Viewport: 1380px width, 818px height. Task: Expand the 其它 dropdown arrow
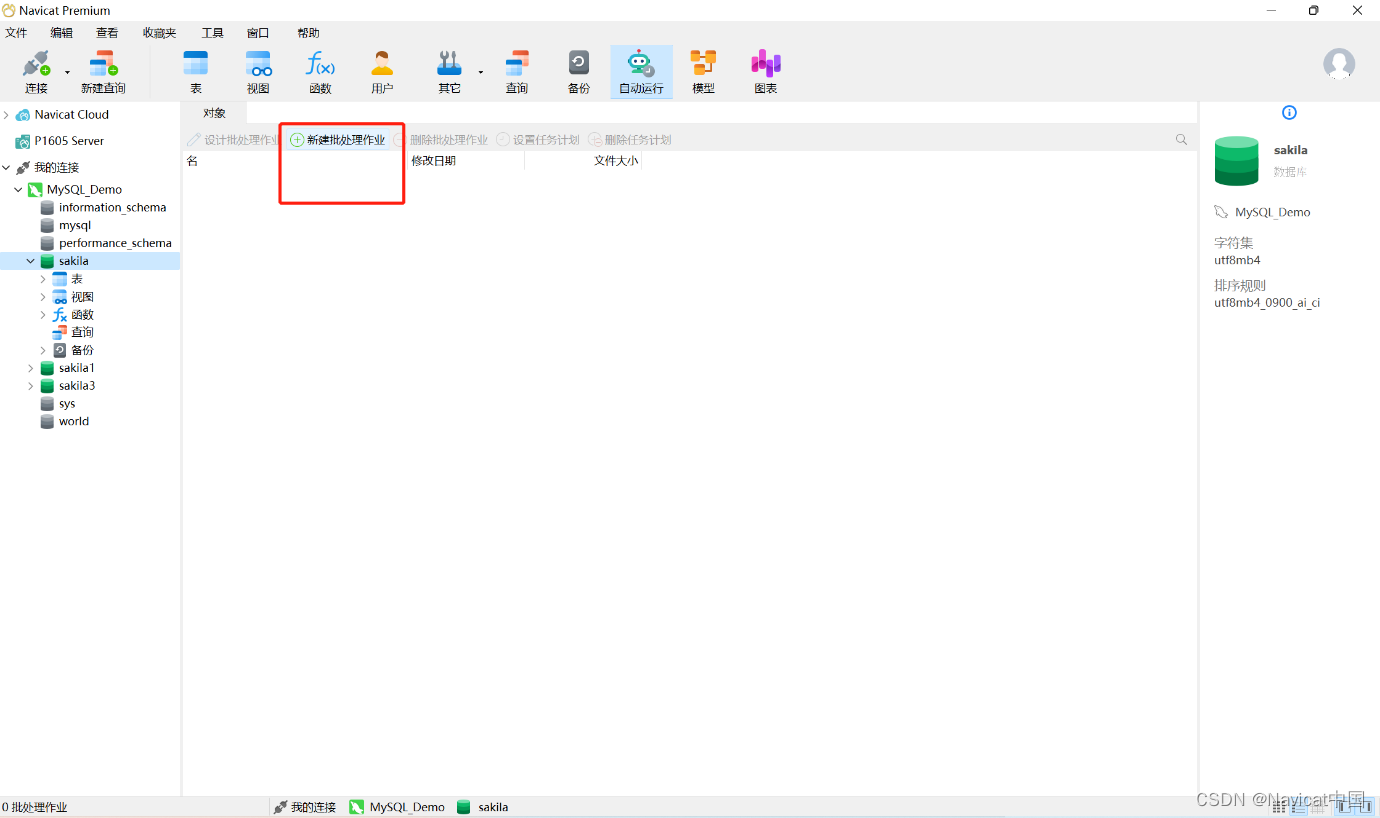tap(481, 73)
